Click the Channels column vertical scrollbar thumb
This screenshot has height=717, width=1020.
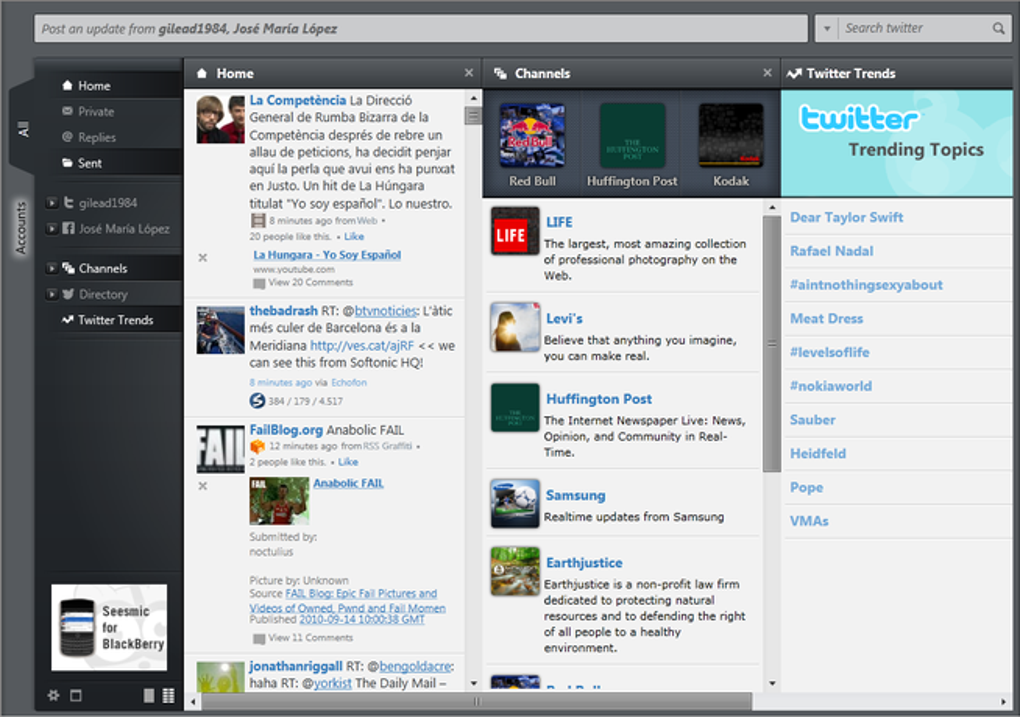point(772,344)
